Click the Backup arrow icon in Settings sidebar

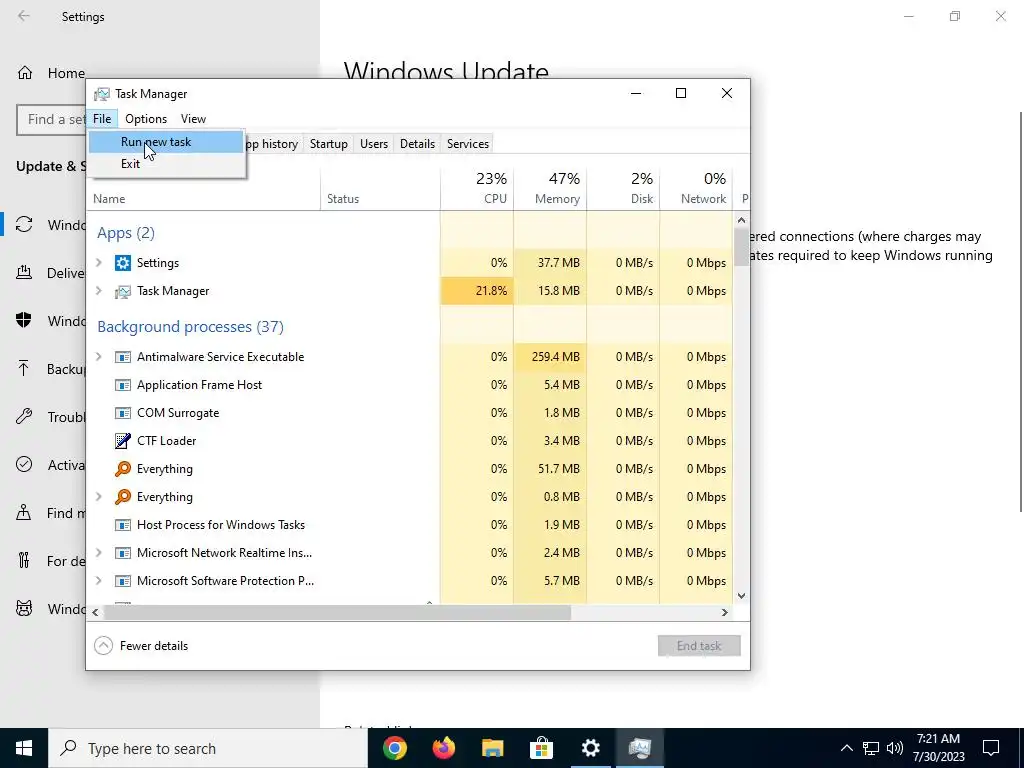[24, 369]
